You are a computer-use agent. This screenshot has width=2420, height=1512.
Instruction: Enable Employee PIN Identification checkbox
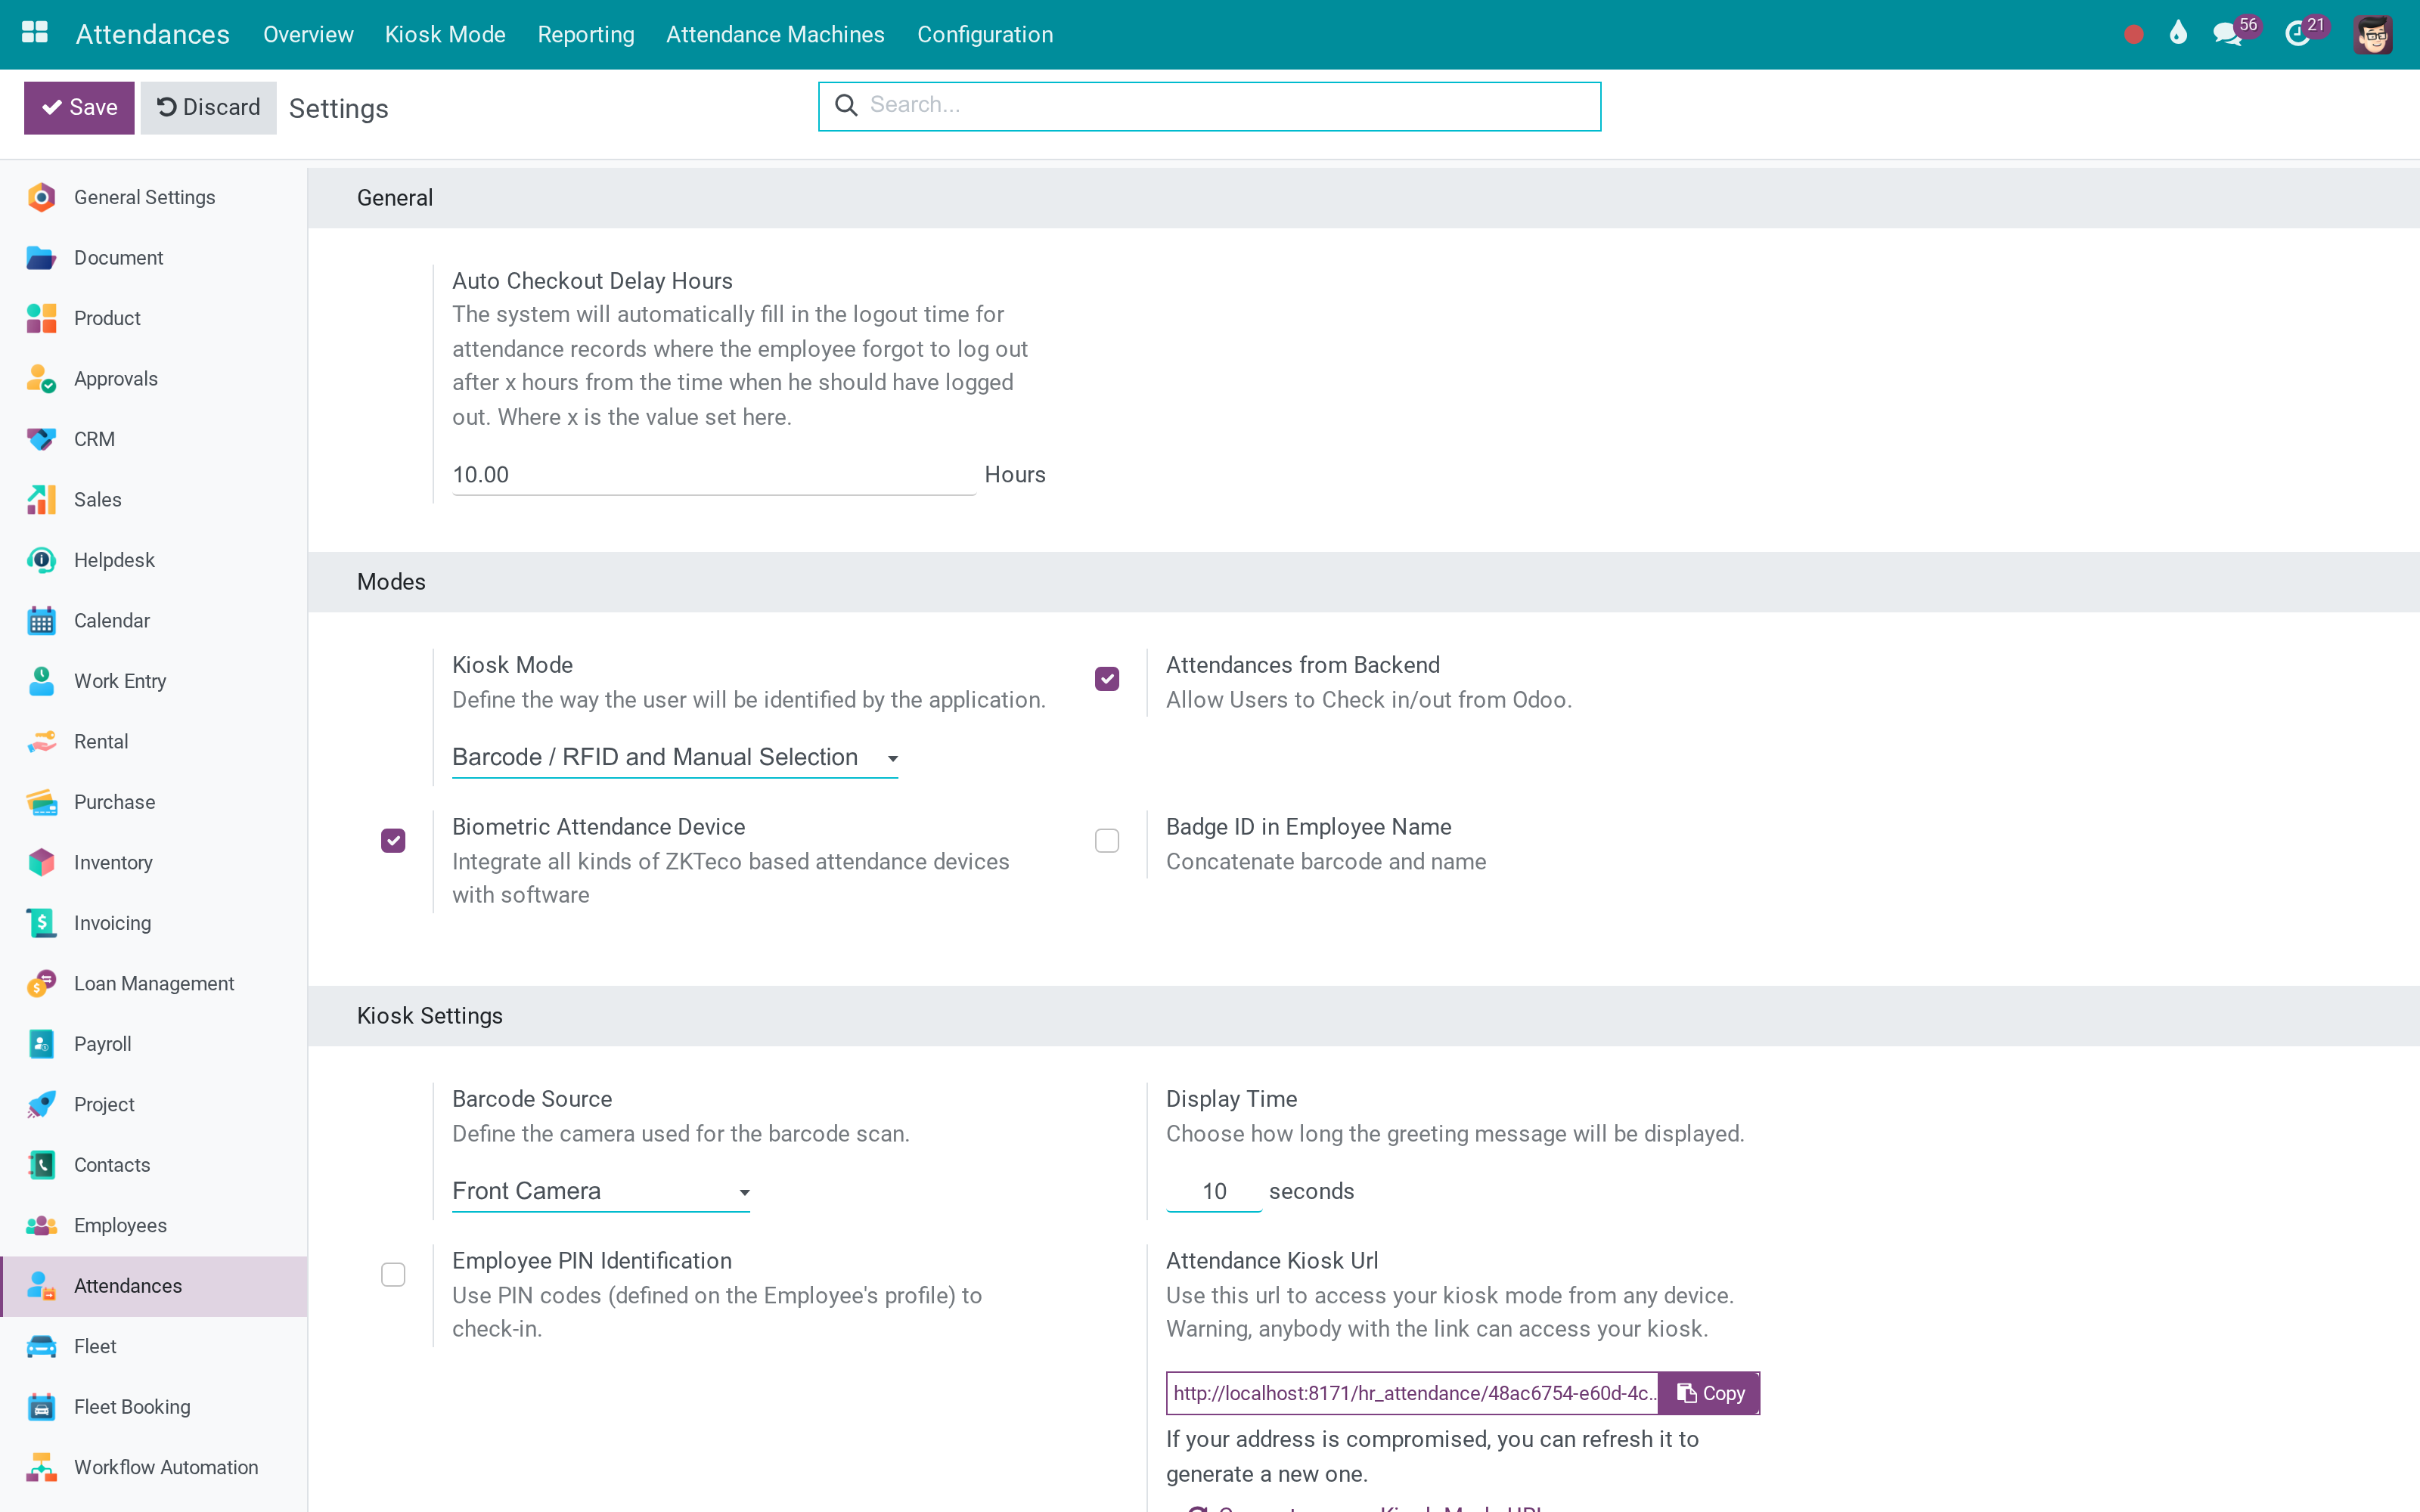(393, 1275)
